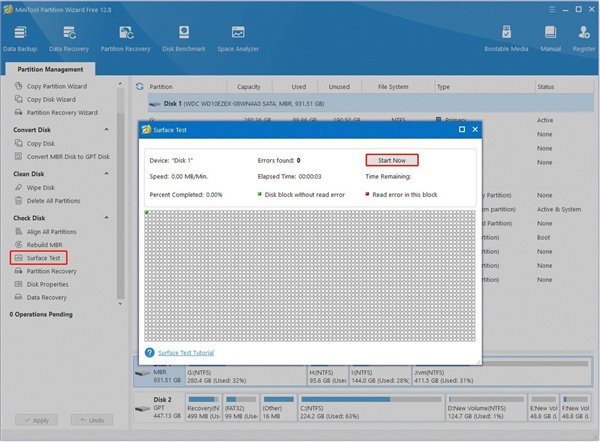Viewport: 600px width, 442px height.
Task: Select Align All Partitions
Action: click(x=46, y=232)
